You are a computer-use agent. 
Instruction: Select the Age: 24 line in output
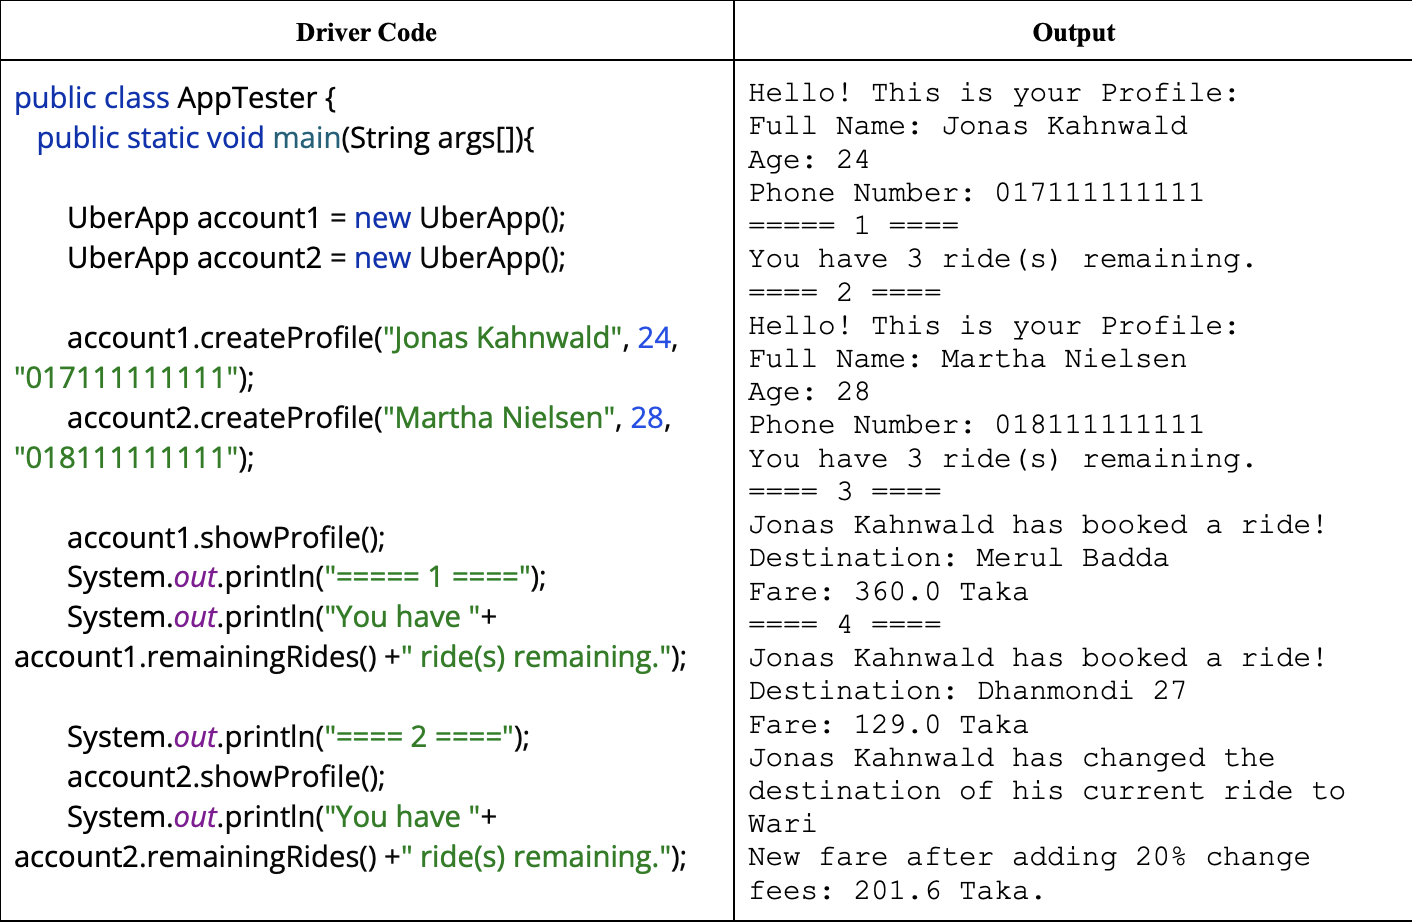807,158
